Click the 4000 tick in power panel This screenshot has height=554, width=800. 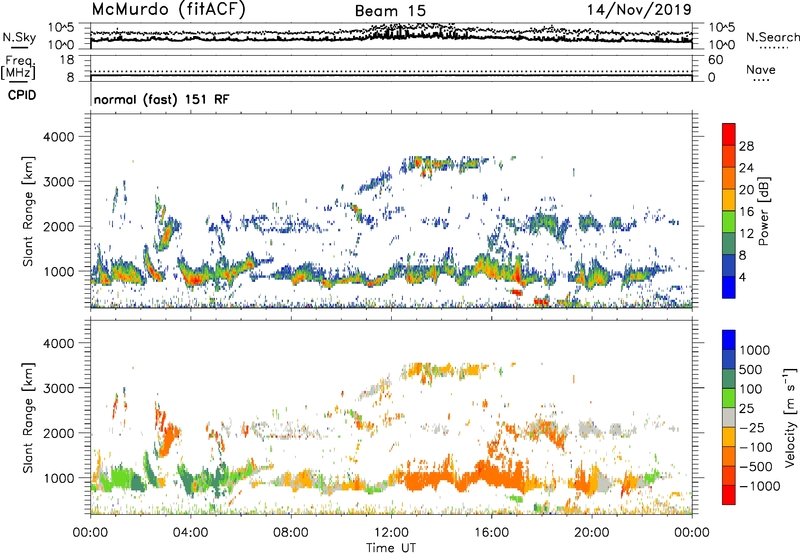pyautogui.click(x=58, y=137)
